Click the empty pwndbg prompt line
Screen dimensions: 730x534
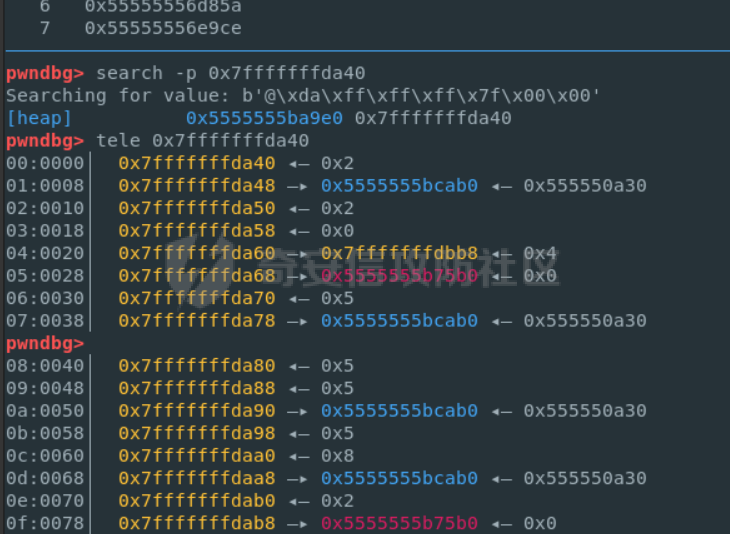point(45,343)
